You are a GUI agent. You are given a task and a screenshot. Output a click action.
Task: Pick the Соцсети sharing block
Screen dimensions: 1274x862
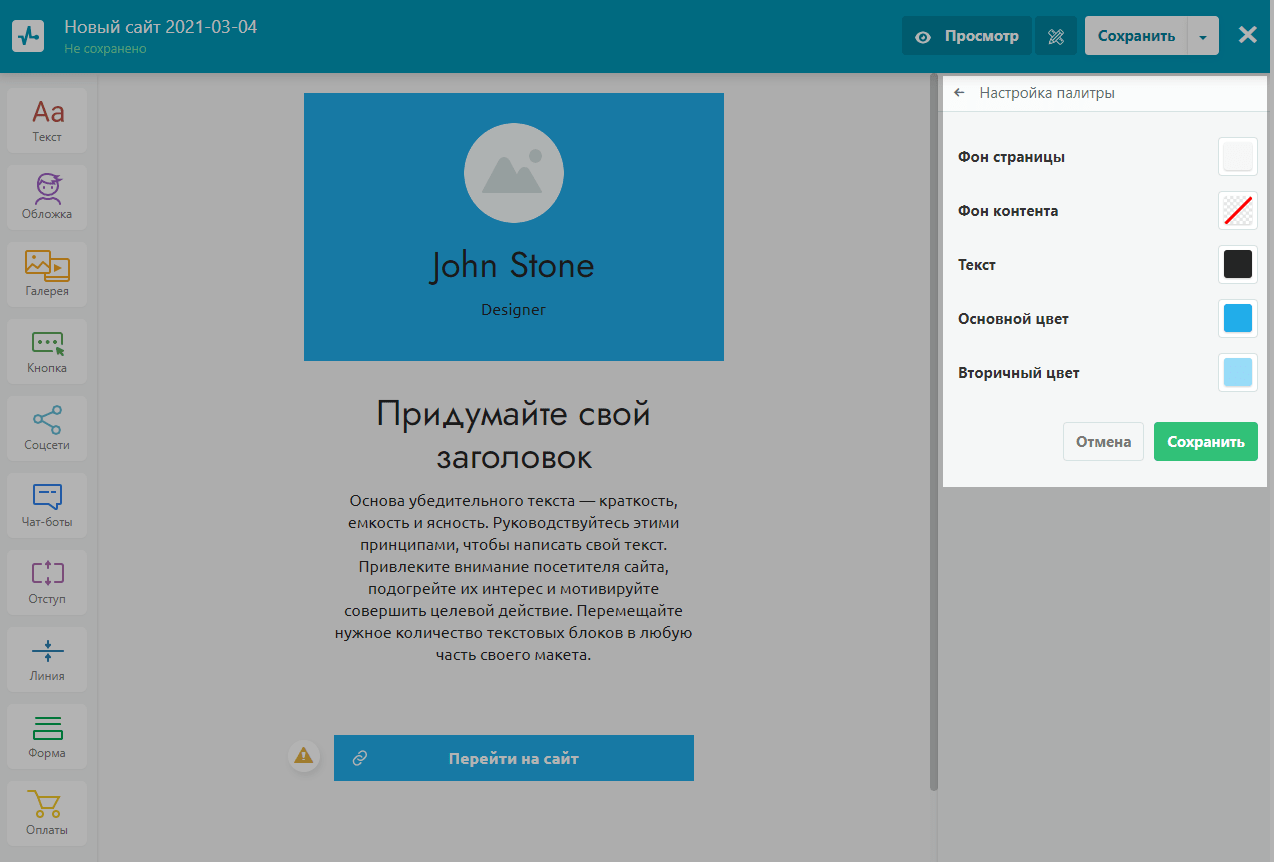point(47,428)
